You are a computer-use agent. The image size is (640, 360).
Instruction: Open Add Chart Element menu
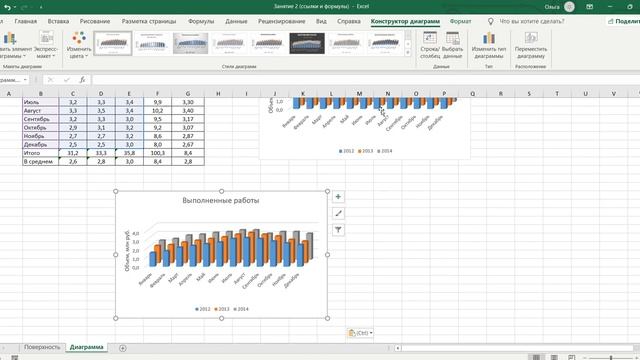coord(12,45)
